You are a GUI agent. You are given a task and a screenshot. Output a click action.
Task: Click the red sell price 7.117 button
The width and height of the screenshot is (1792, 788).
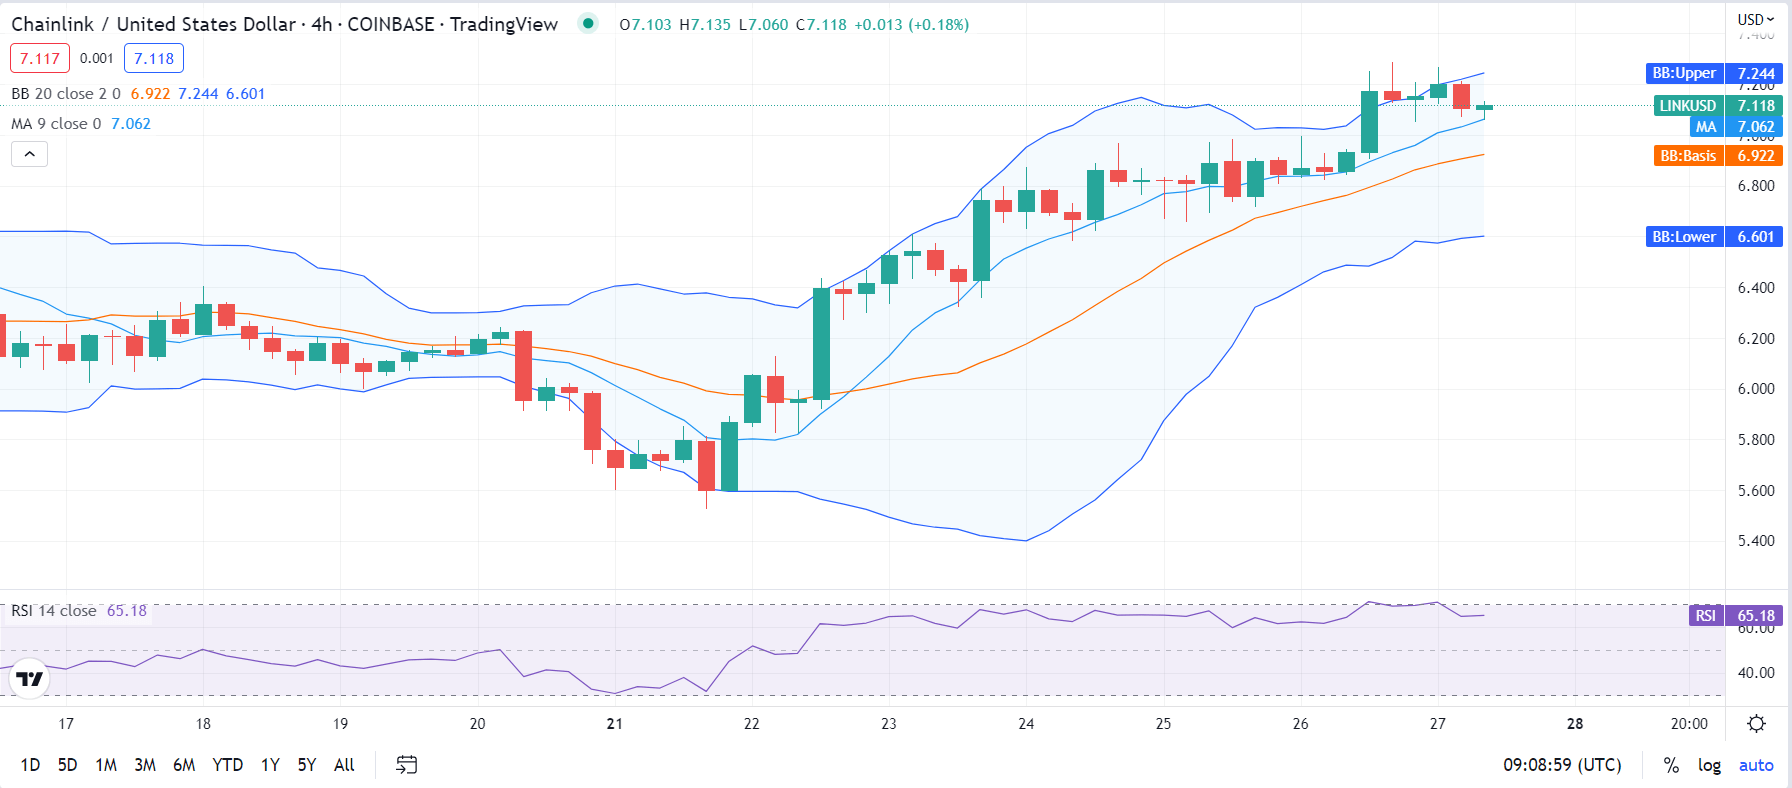40,58
